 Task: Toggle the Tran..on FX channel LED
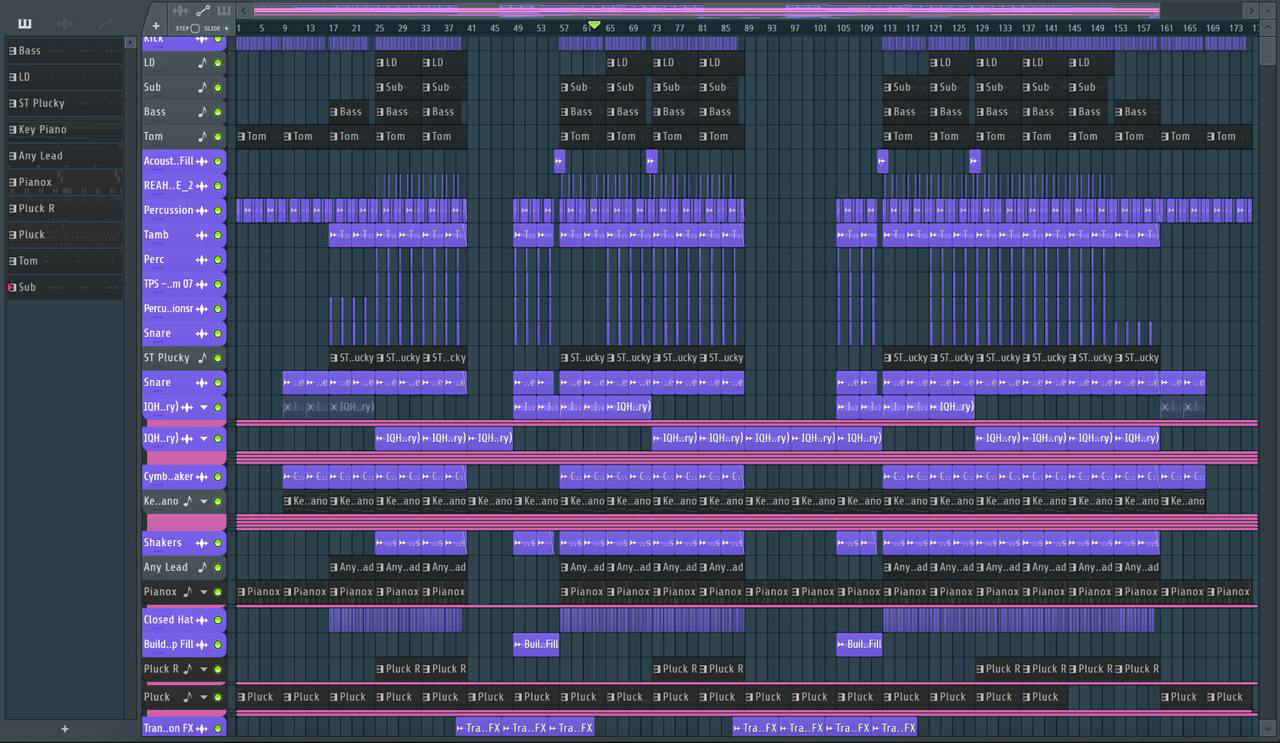pyautogui.click(x=218, y=728)
